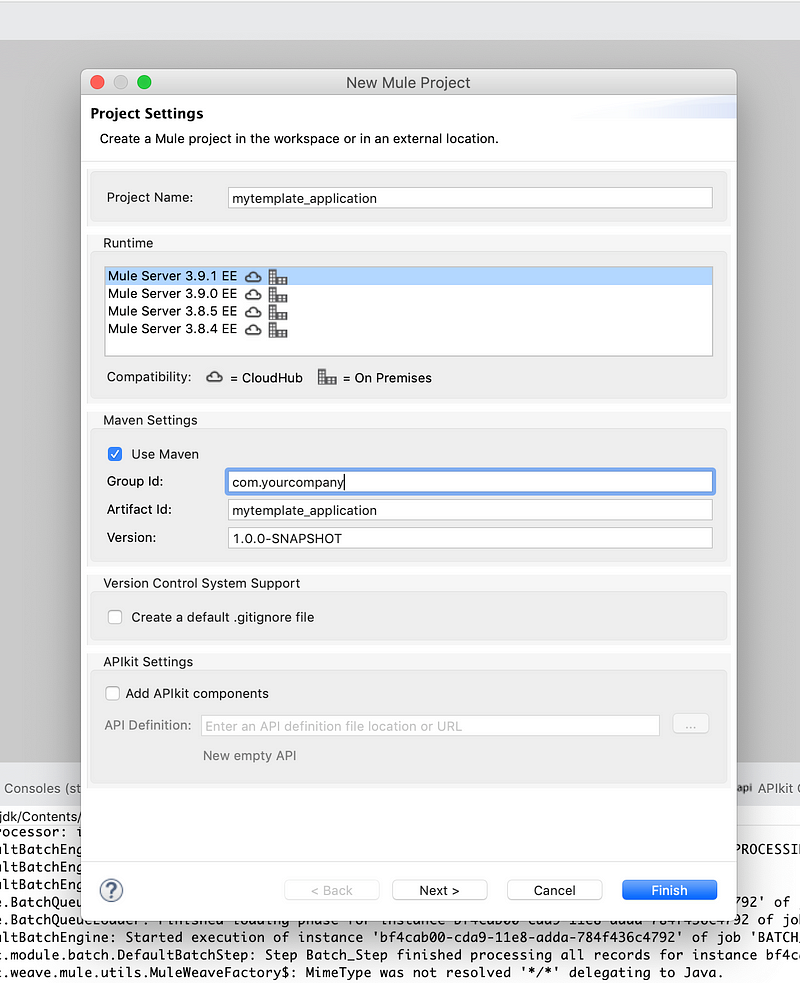This screenshot has width=800, height=983.
Task: Go to Next wizard page
Action: (439, 890)
